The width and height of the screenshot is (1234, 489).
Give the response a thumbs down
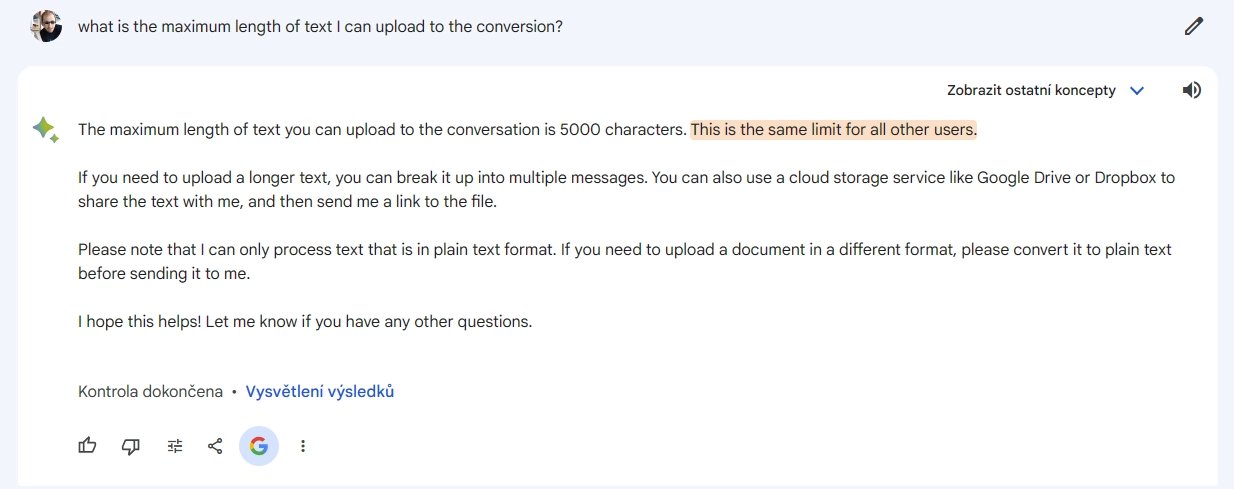[131, 446]
